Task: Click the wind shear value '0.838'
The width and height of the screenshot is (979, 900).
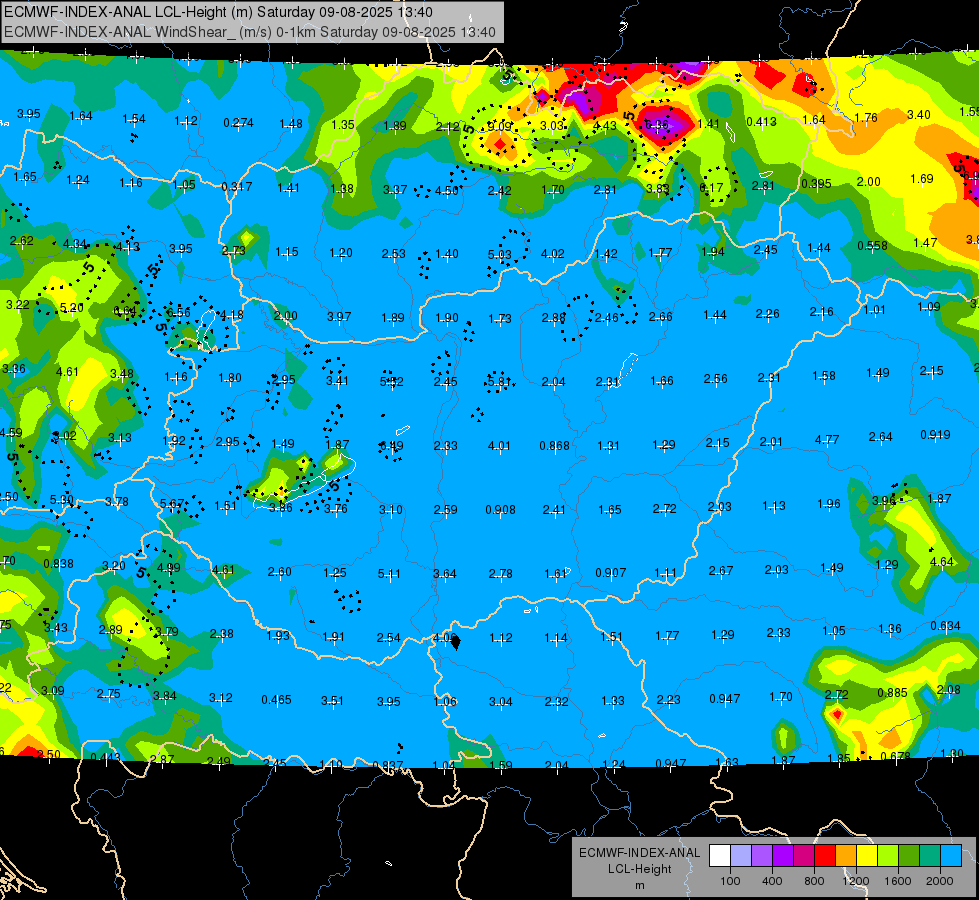Action: 58,564
